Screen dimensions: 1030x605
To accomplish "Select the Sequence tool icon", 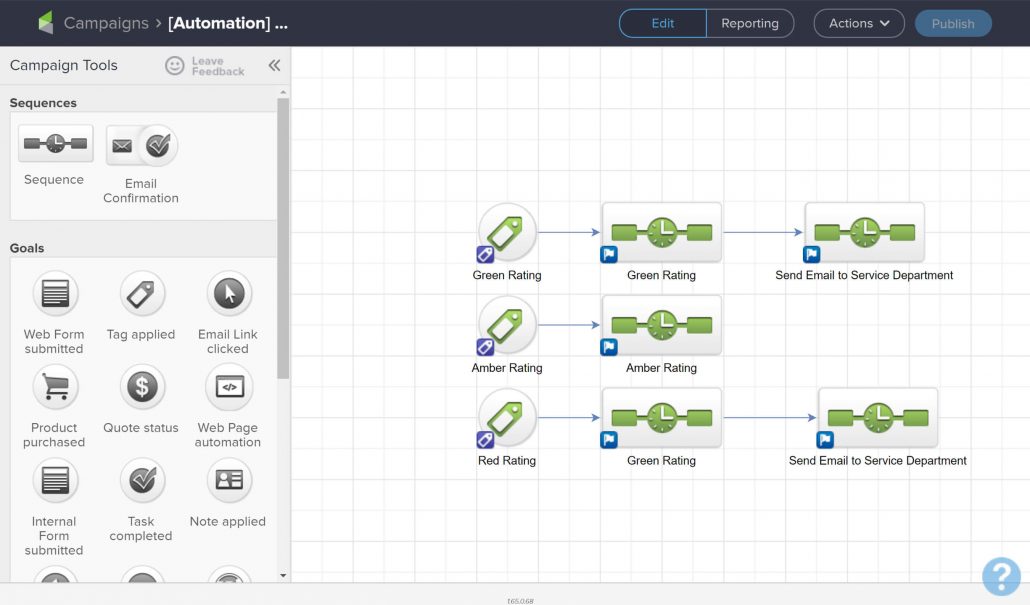I will click(x=55, y=143).
